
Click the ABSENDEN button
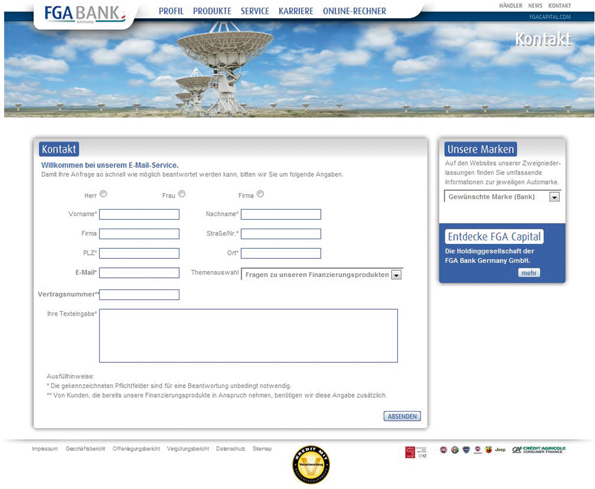point(402,416)
